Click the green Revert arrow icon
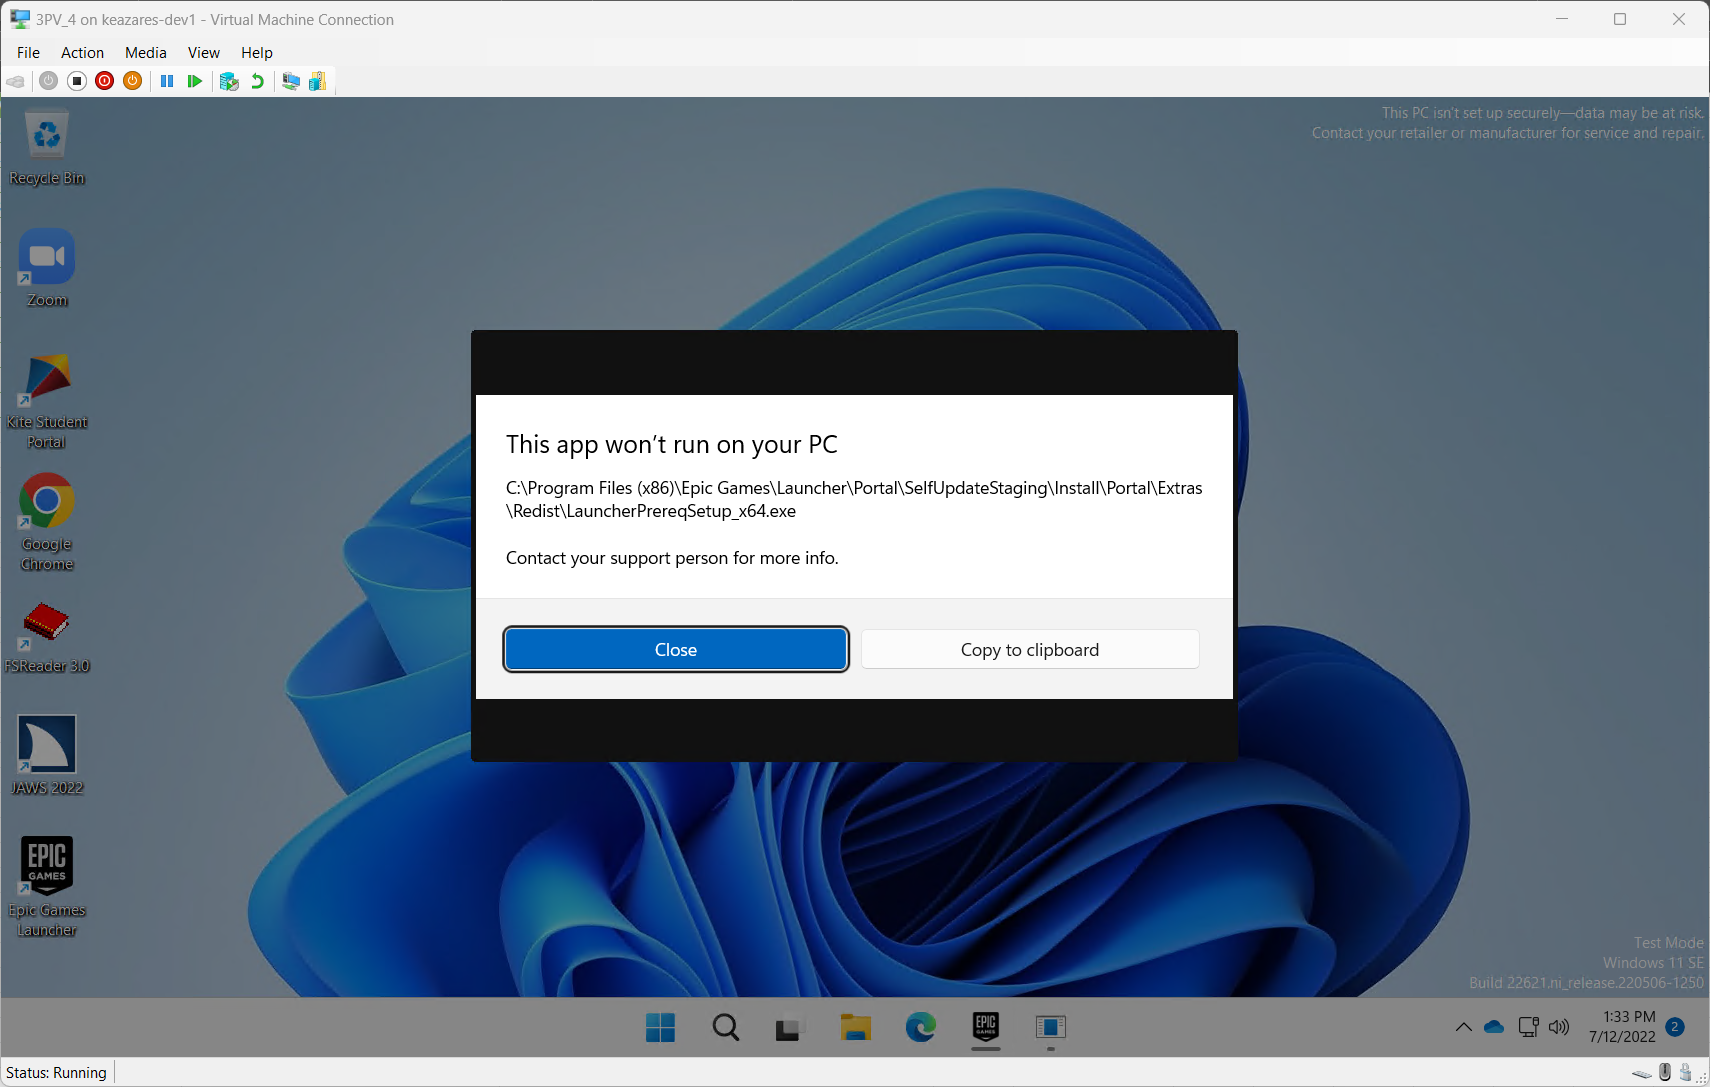 click(x=257, y=81)
